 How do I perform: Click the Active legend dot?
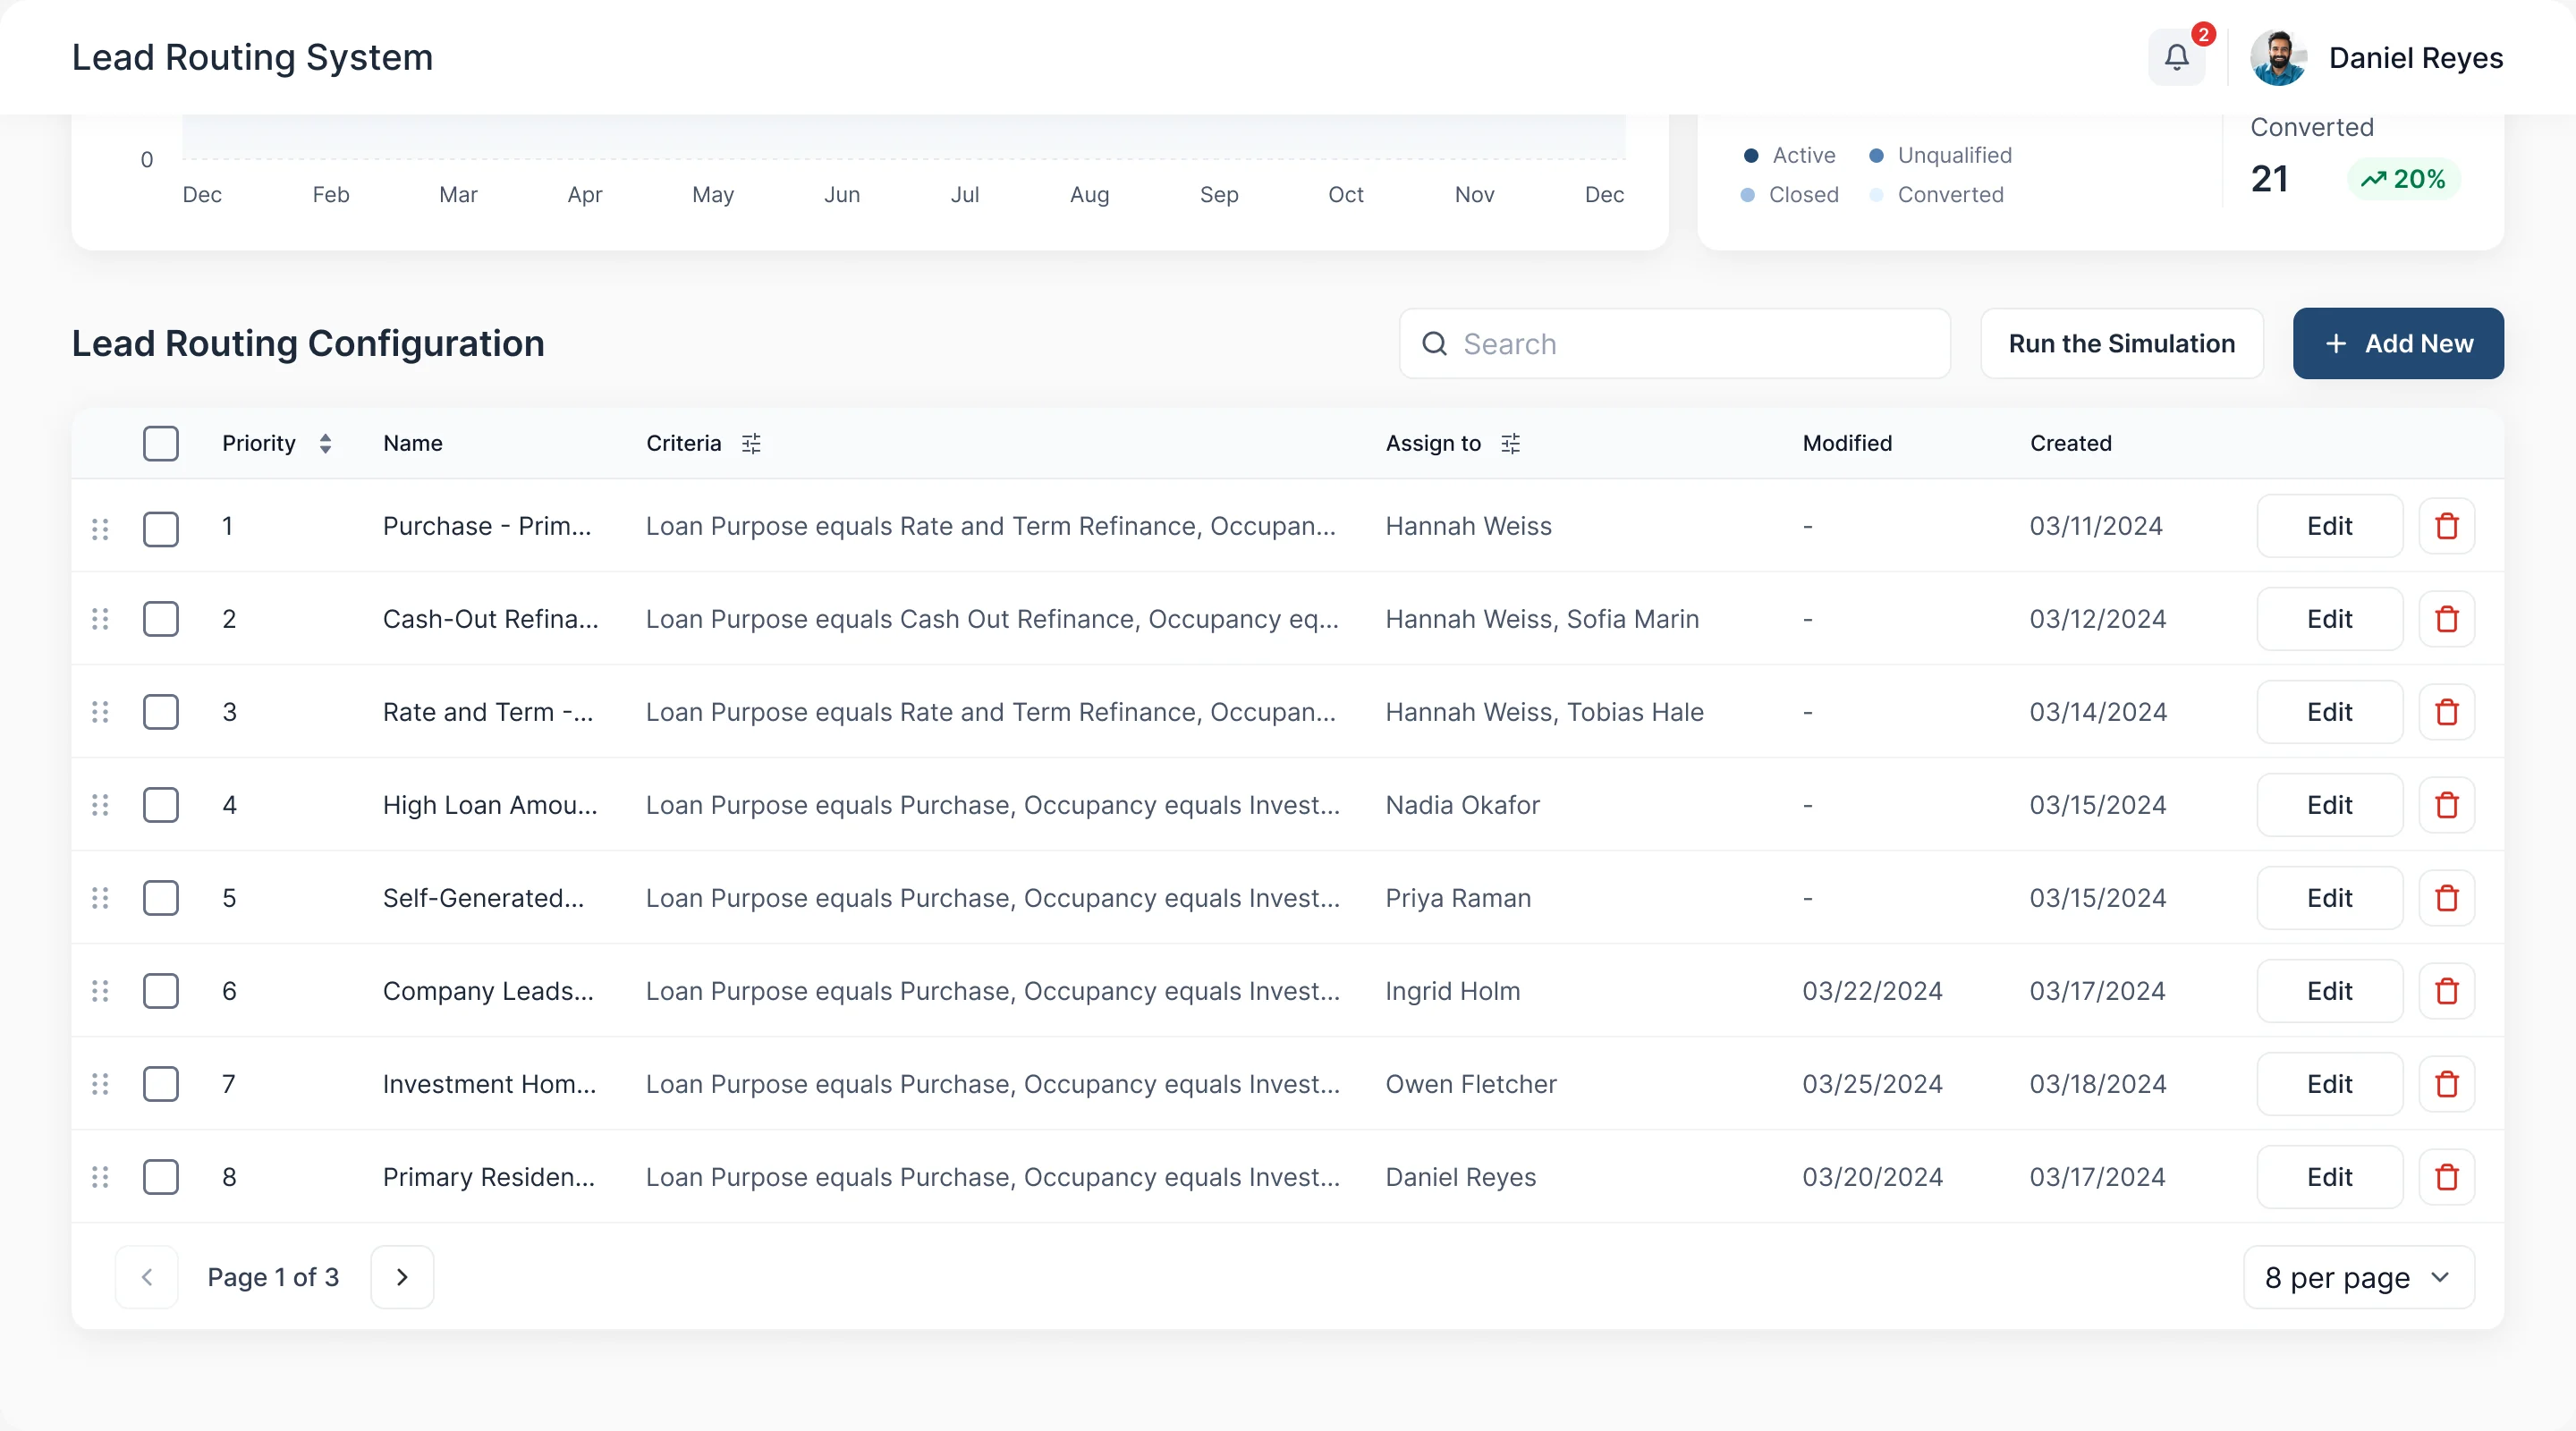tap(1751, 156)
